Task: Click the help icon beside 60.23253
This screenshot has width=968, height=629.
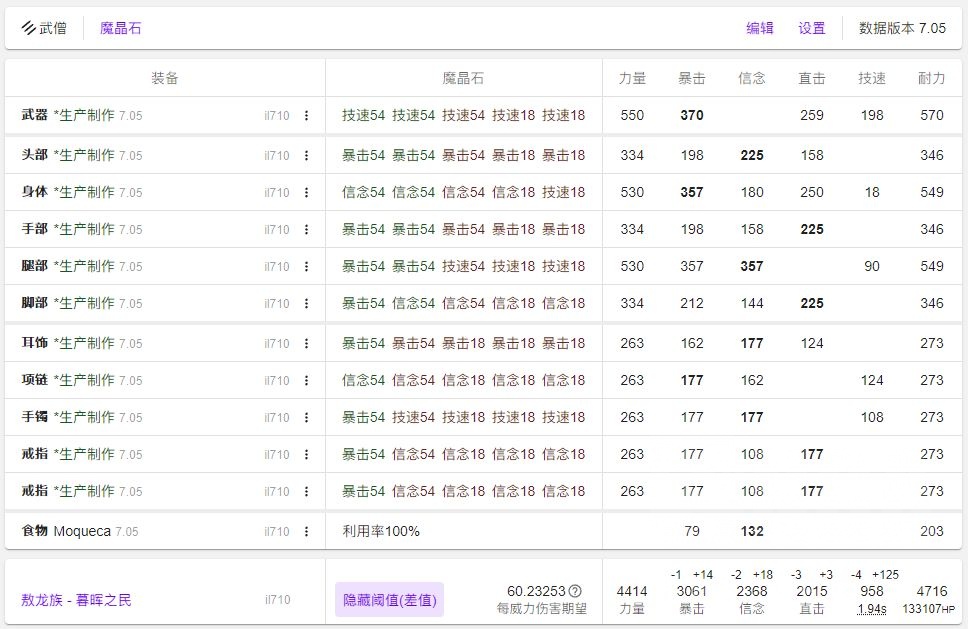Action: click(x=575, y=591)
